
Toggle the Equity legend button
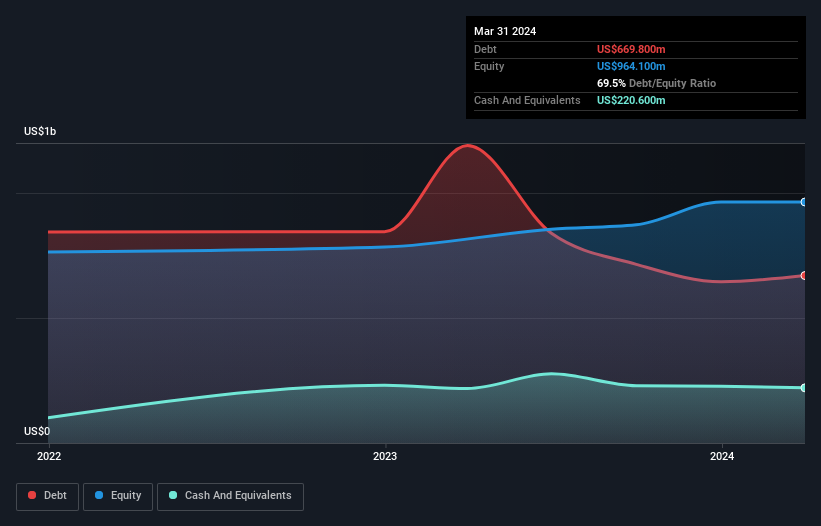click(x=118, y=496)
